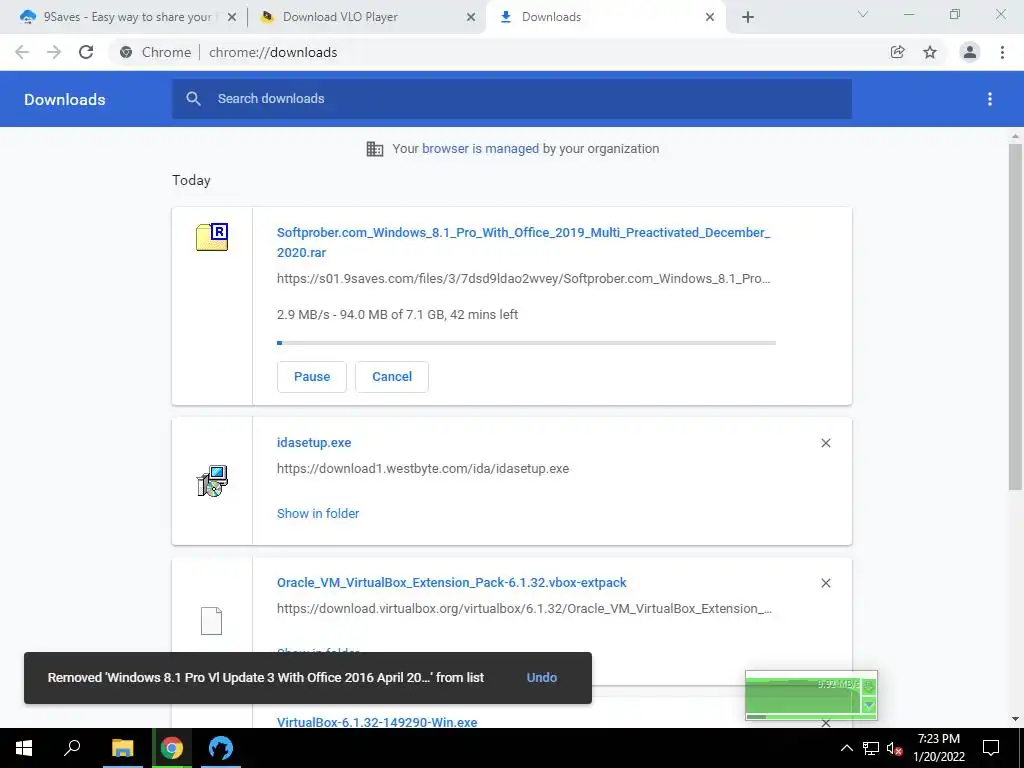Show hidden system tray icons
The height and width of the screenshot is (768, 1024).
point(846,748)
